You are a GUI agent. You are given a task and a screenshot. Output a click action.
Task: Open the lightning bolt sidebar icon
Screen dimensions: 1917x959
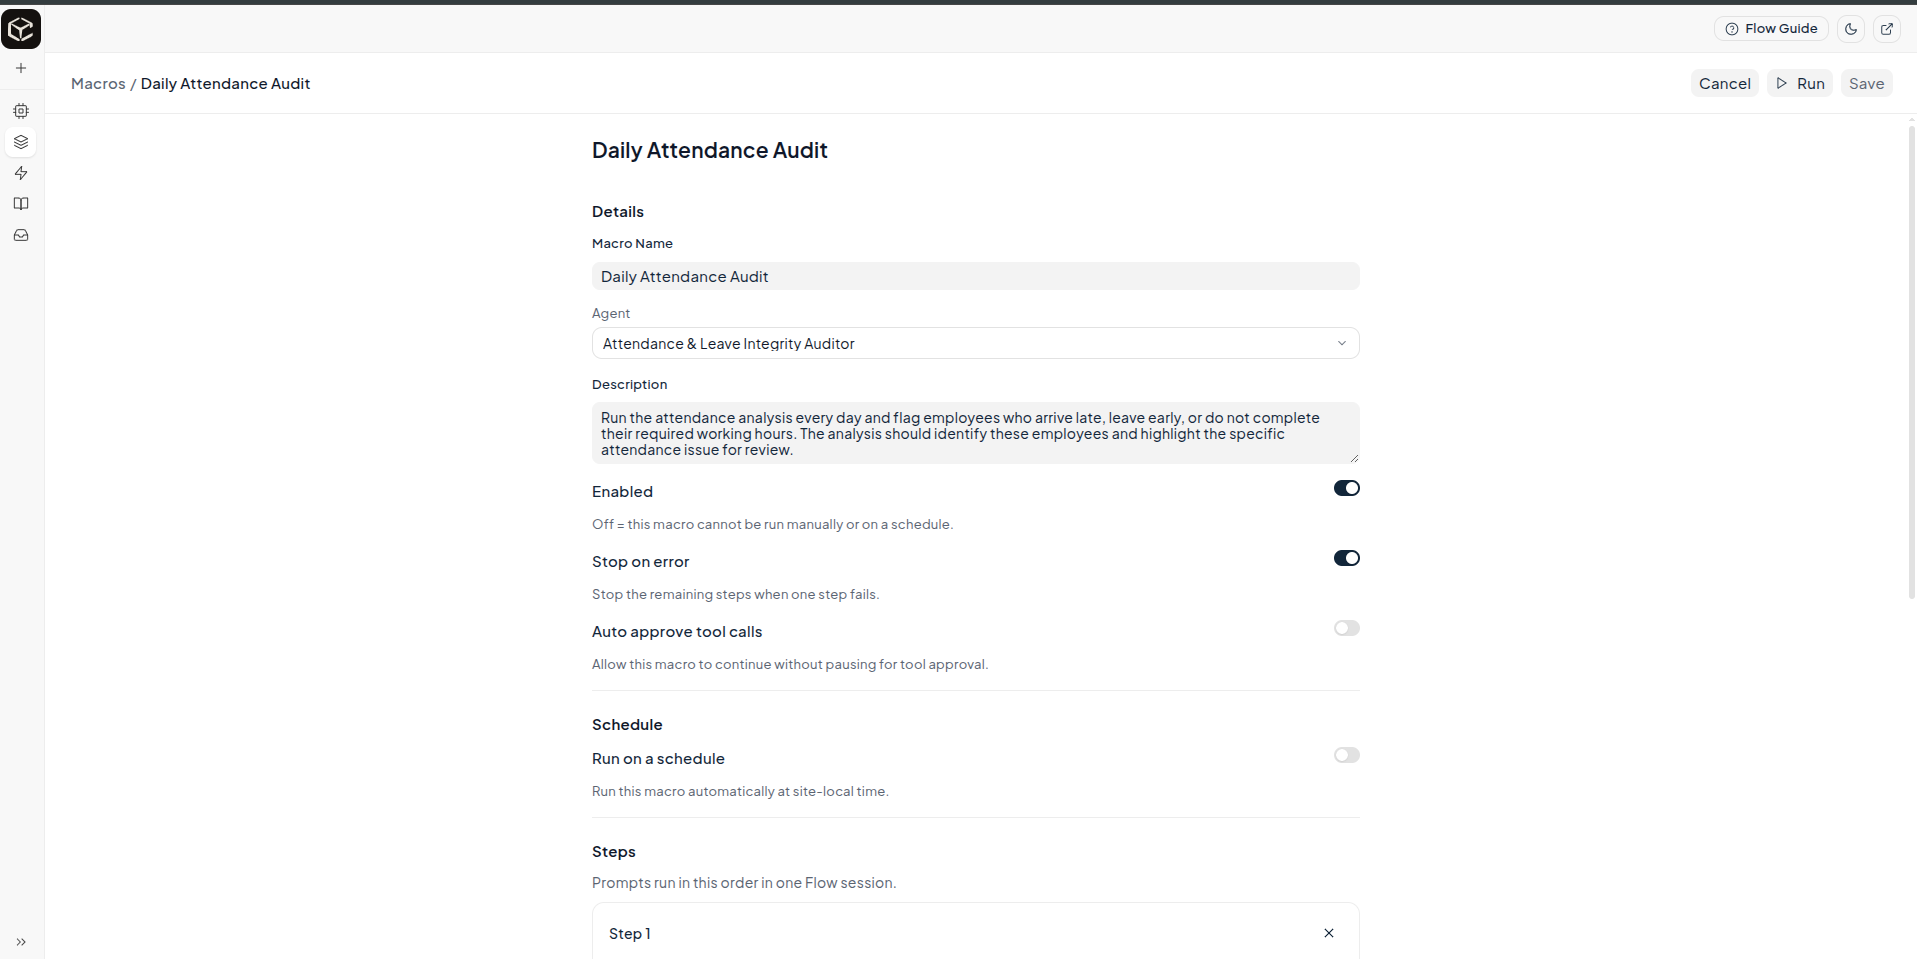click(x=21, y=173)
